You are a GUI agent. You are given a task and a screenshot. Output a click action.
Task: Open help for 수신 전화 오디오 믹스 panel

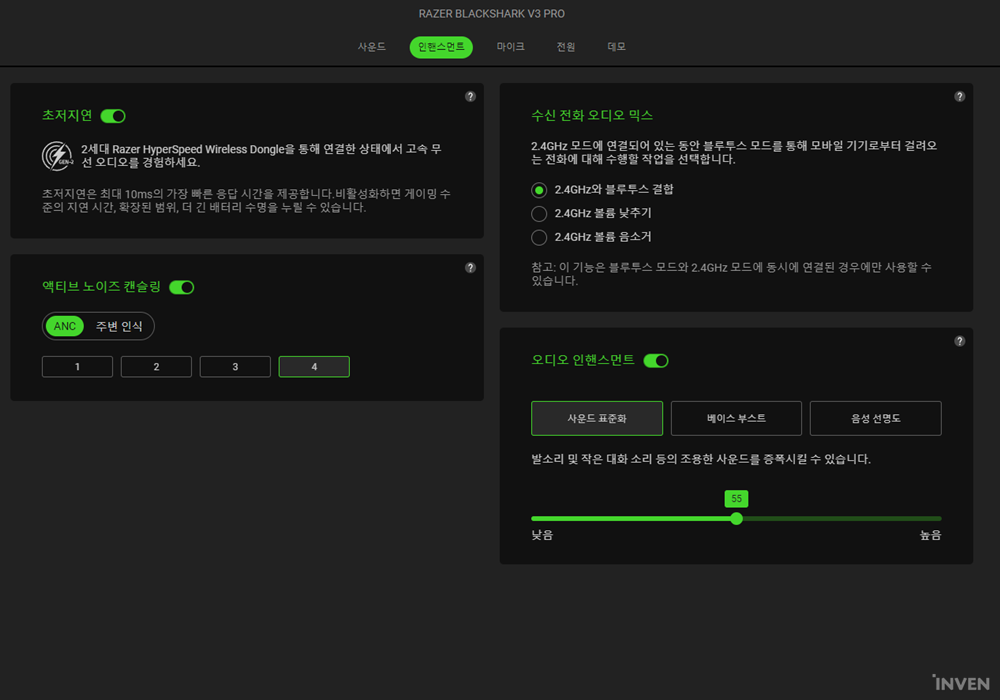(x=959, y=96)
